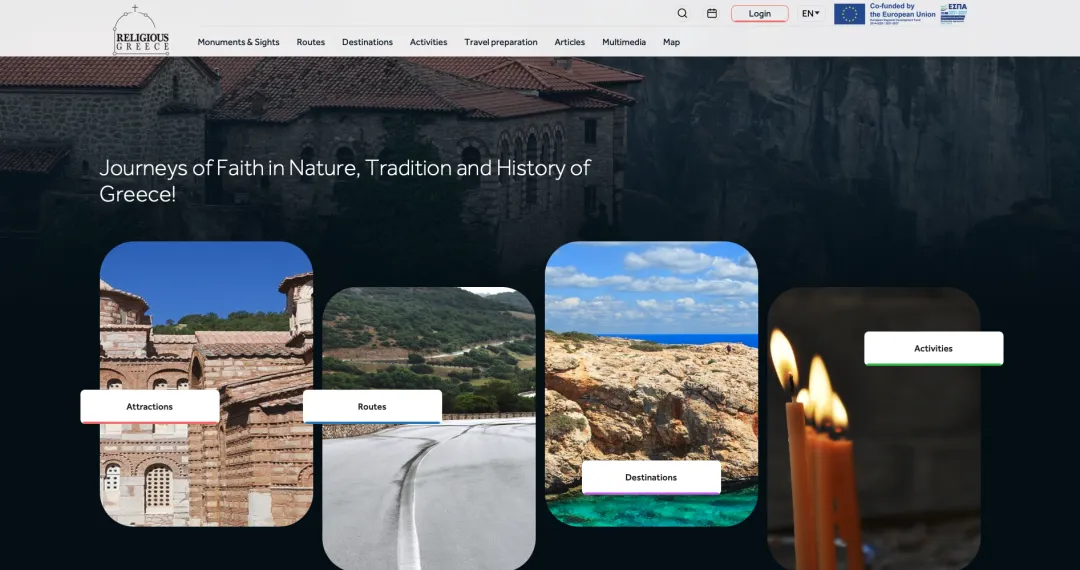
Task: Open Multimedia from the top menu
Action: point(623,42)
